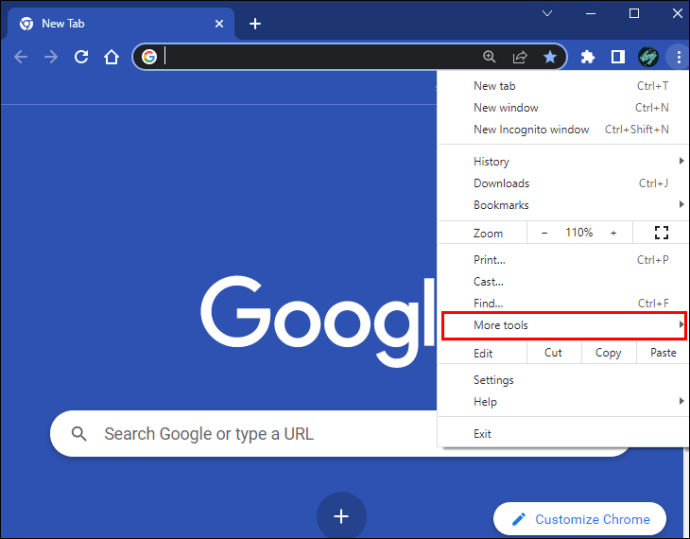
Task: Click Cut in the Edit row
Action: [x=553, y=353]
